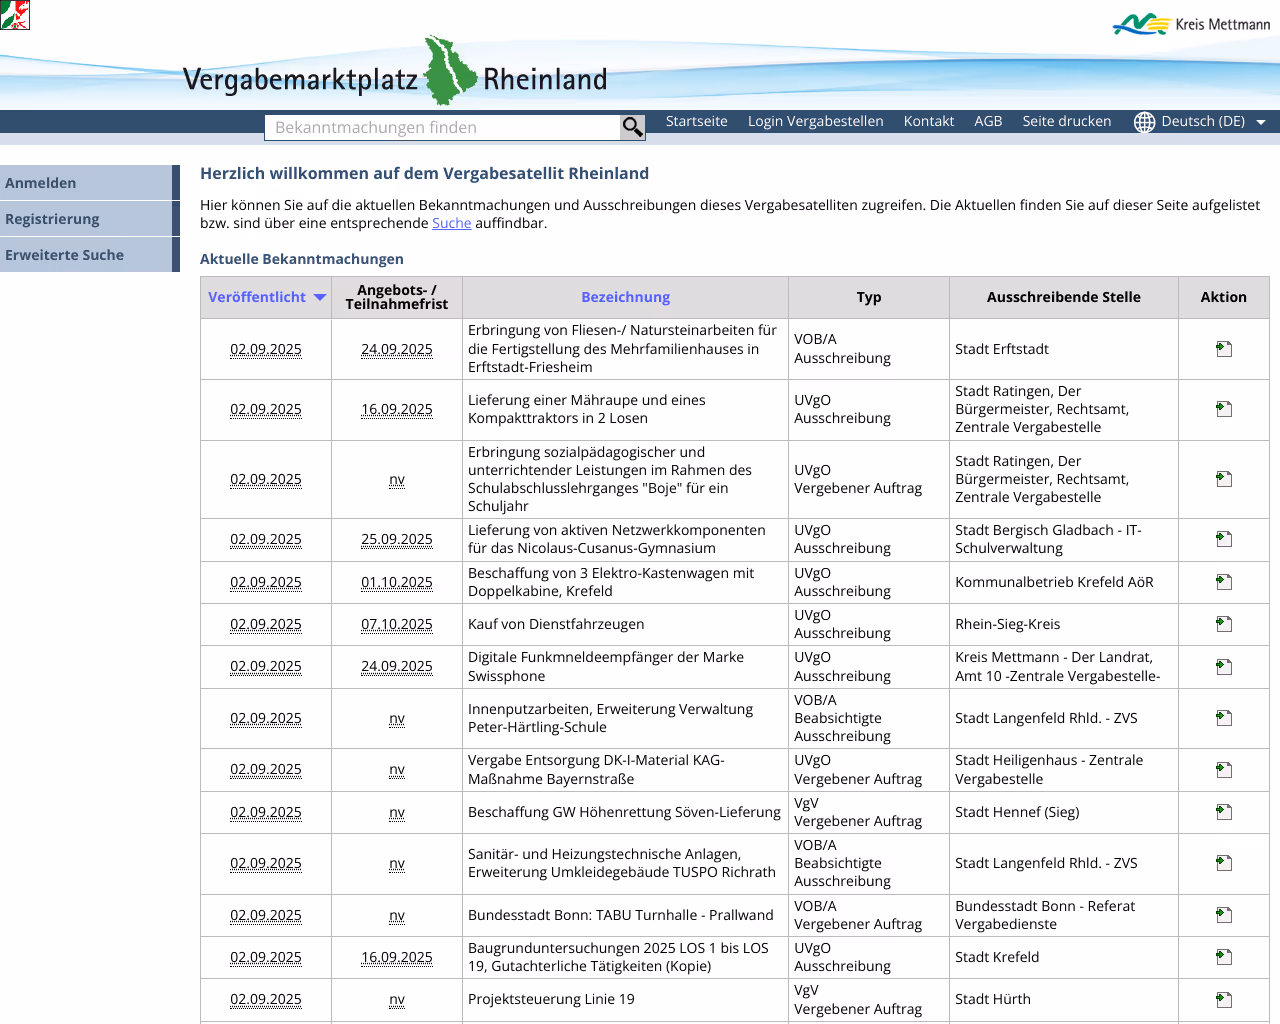
Task: Open action icon for Innenputzarbeiten row
Action: point(1224,718)
